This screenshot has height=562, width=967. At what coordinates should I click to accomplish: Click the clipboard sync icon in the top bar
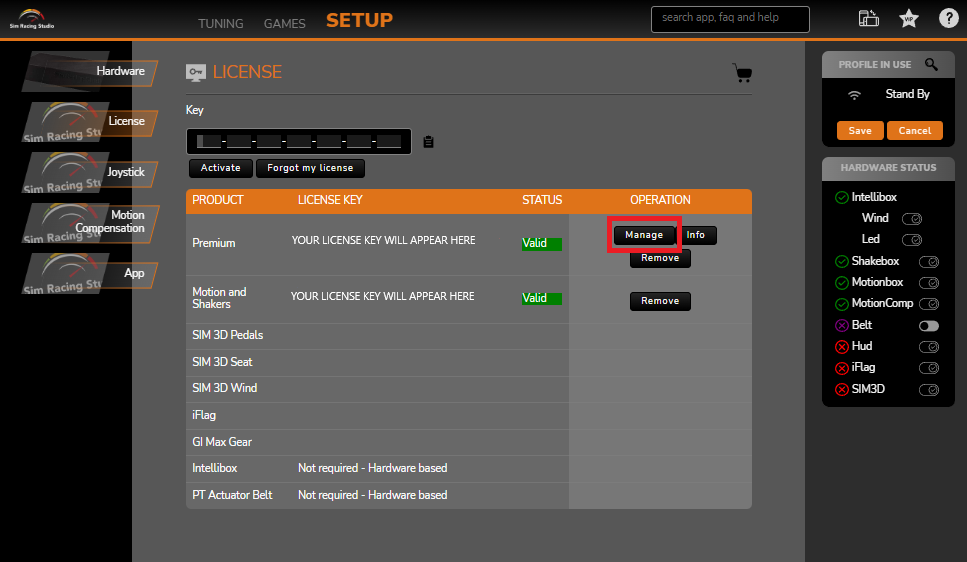click(x=868, y=19)
